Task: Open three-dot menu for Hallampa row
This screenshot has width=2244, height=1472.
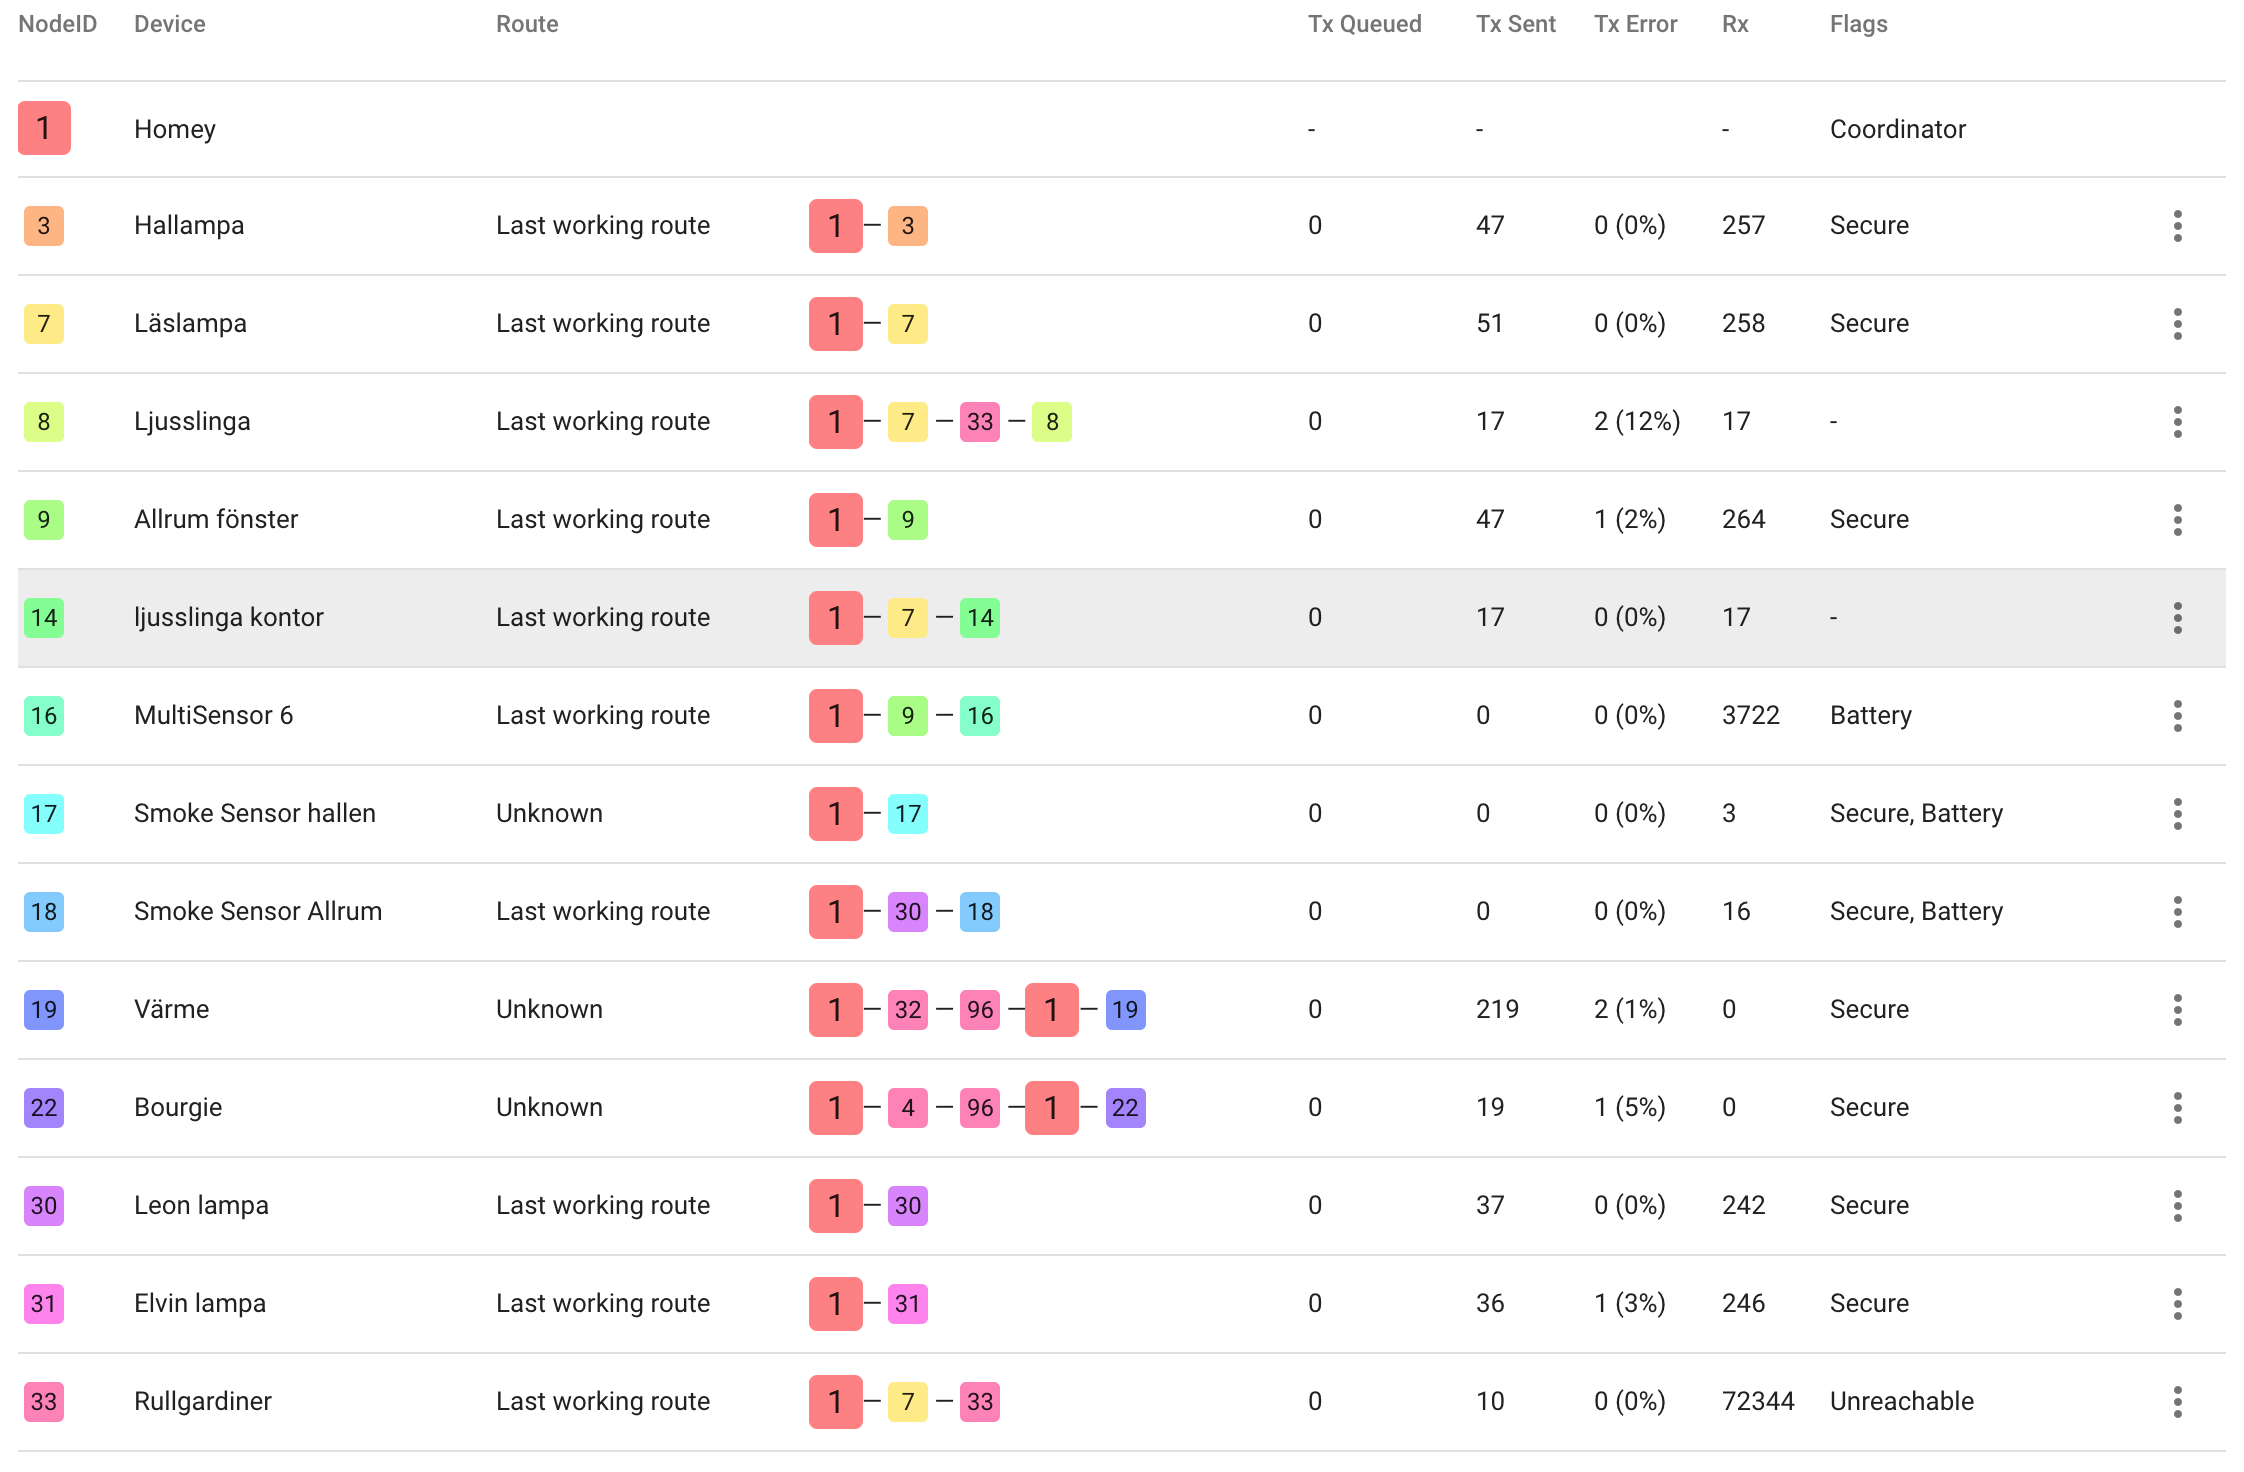Action: (2177, 226)
